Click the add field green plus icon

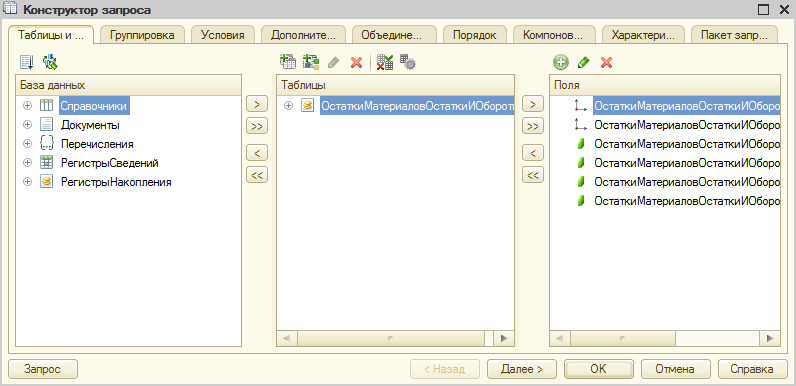[560, 63]
